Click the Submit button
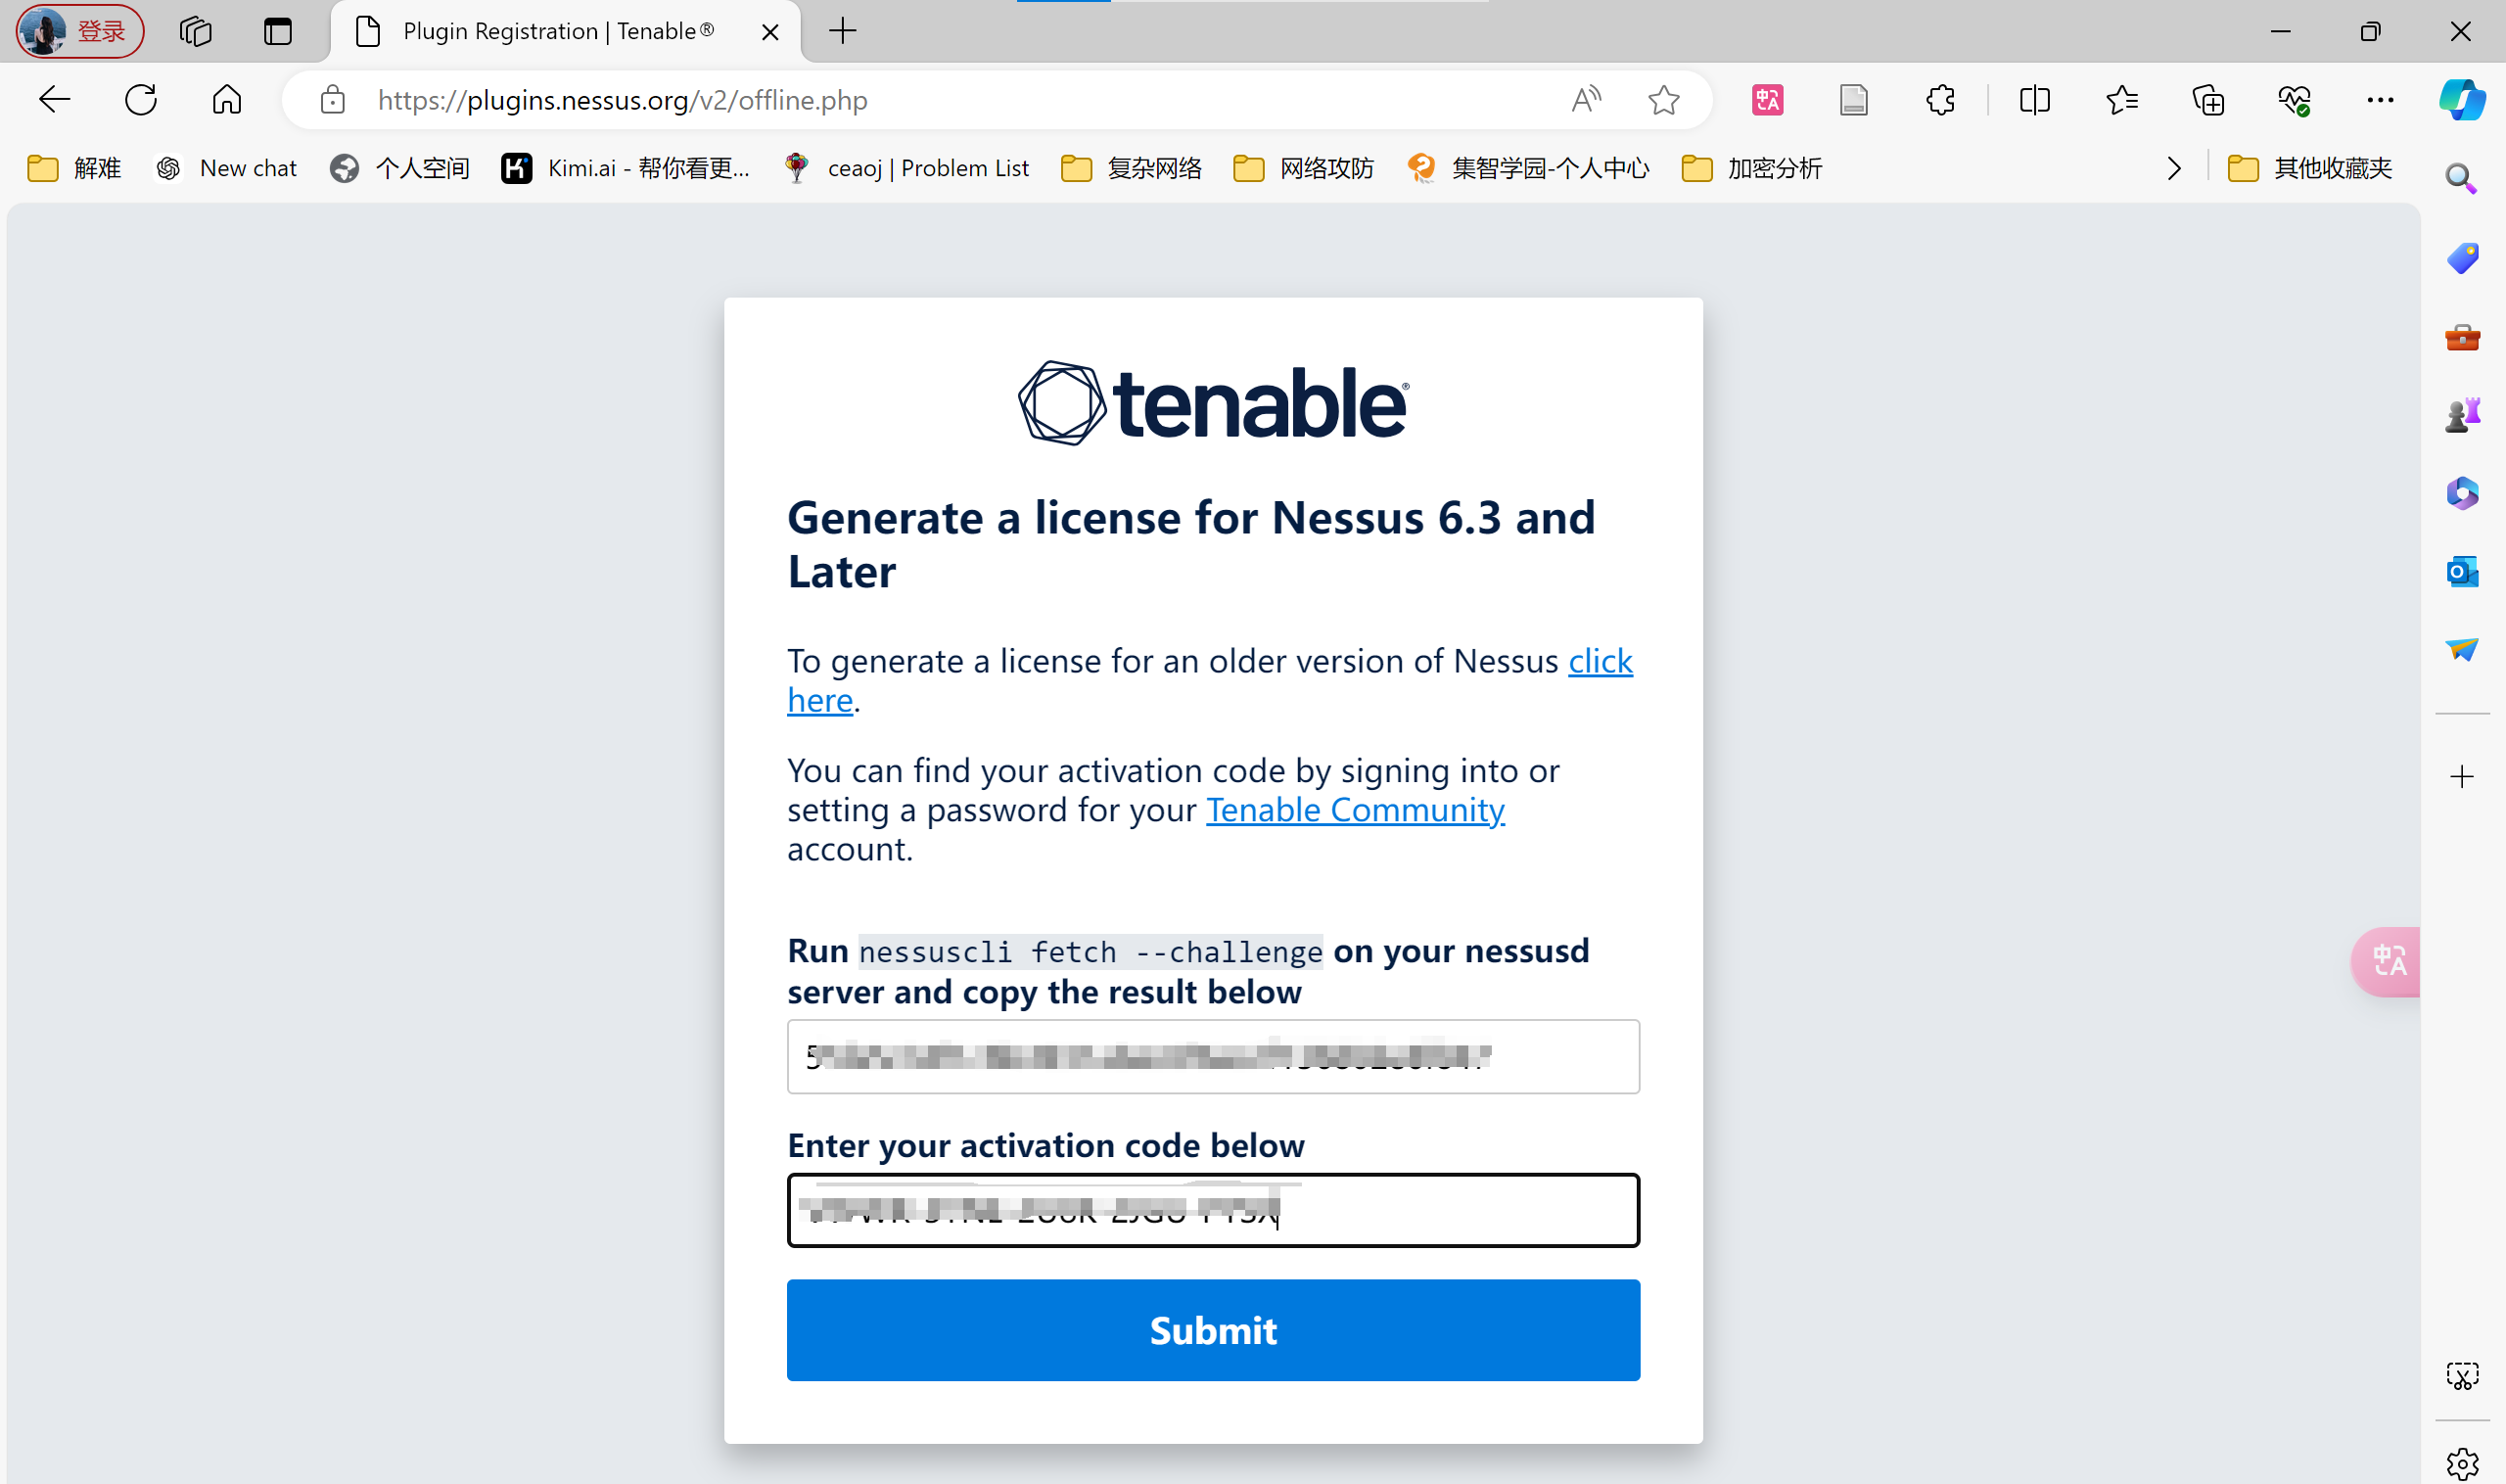 point(1213,1330)
